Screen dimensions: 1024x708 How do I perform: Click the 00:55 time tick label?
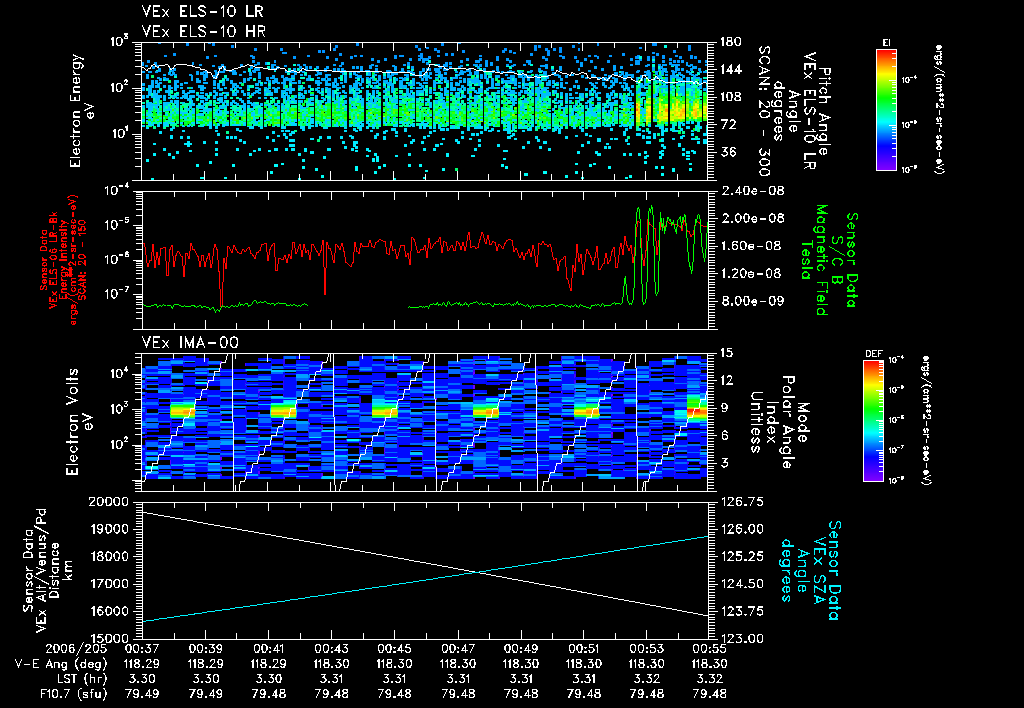point(709,649)
